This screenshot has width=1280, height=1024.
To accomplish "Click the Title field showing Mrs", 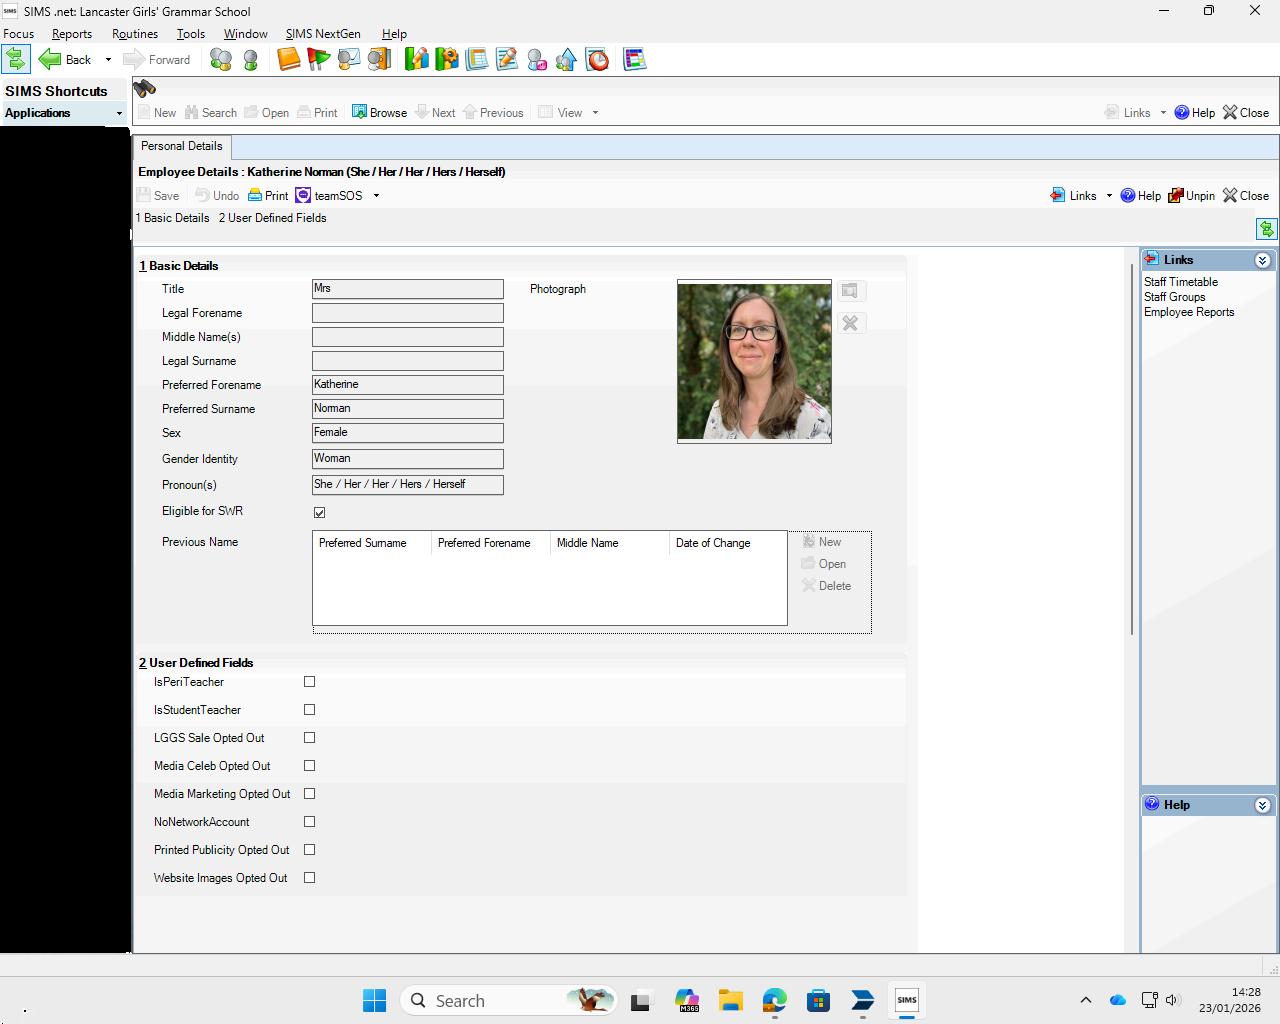I will click(408, 289).
